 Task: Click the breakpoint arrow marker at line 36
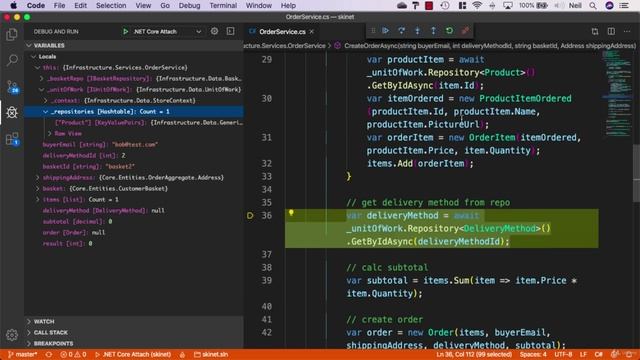tap(250, 216)
